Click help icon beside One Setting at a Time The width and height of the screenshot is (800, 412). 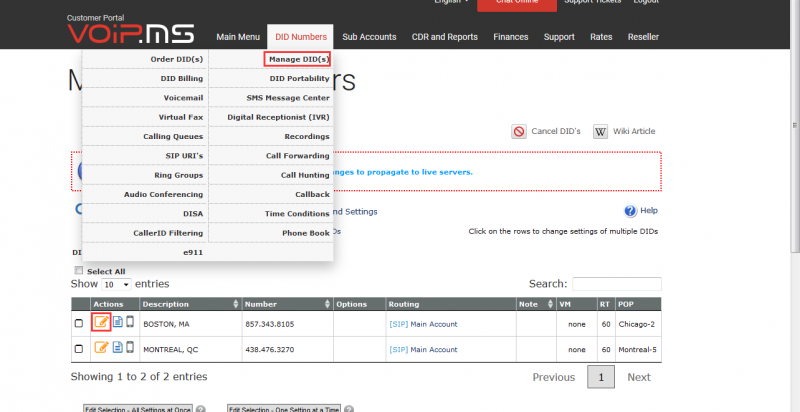[x=349, y=409]
